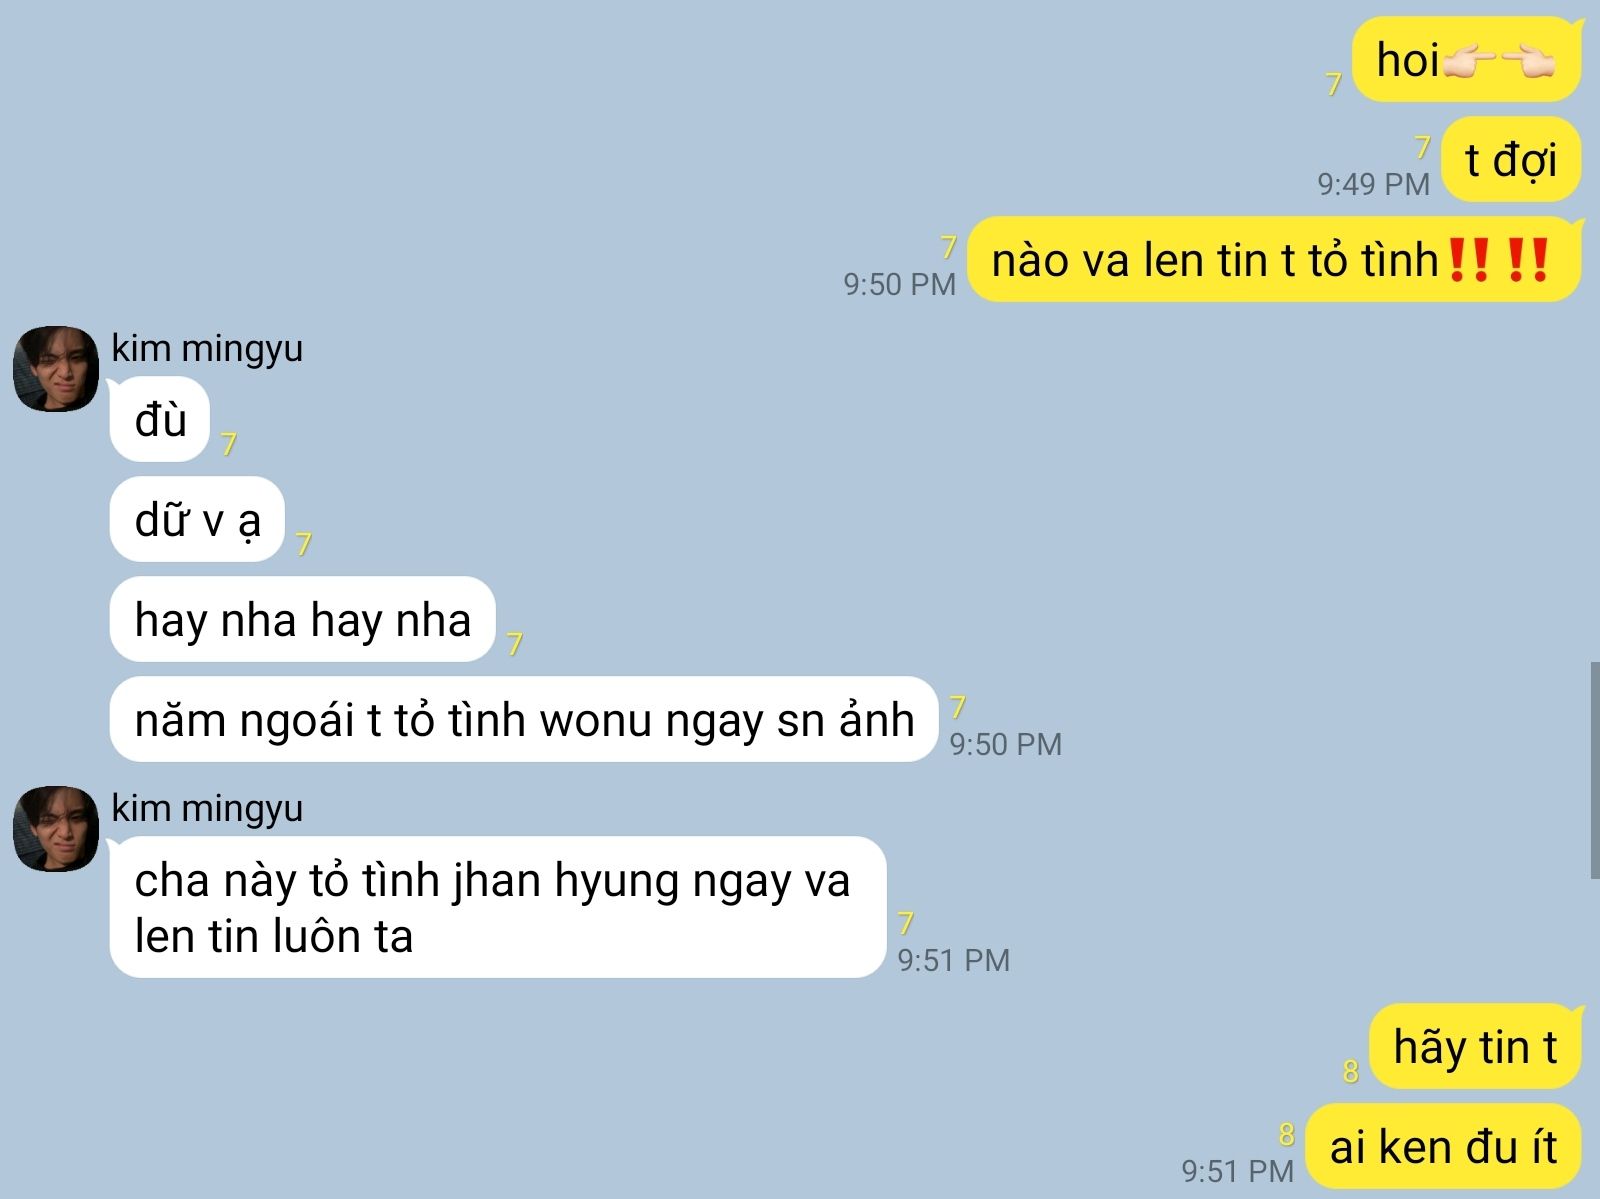Select the "t đợi" yellow bubble
This screenshot has height=1199, width=1600.
(x=1511, y=160)
